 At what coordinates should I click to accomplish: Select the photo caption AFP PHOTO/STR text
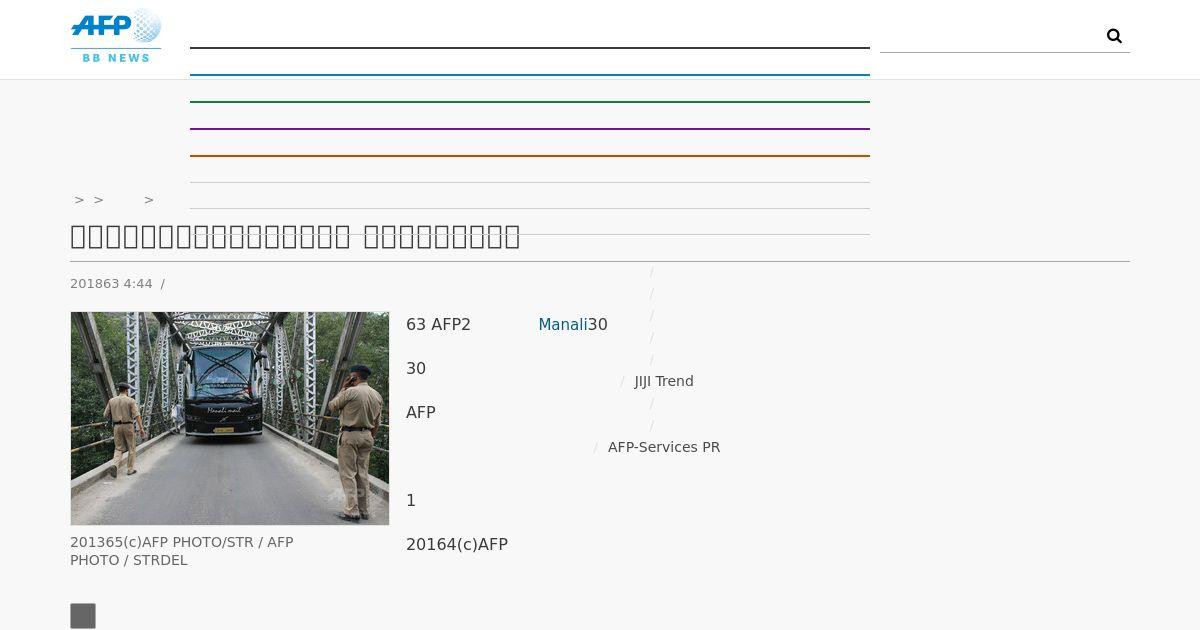point(182,551)
